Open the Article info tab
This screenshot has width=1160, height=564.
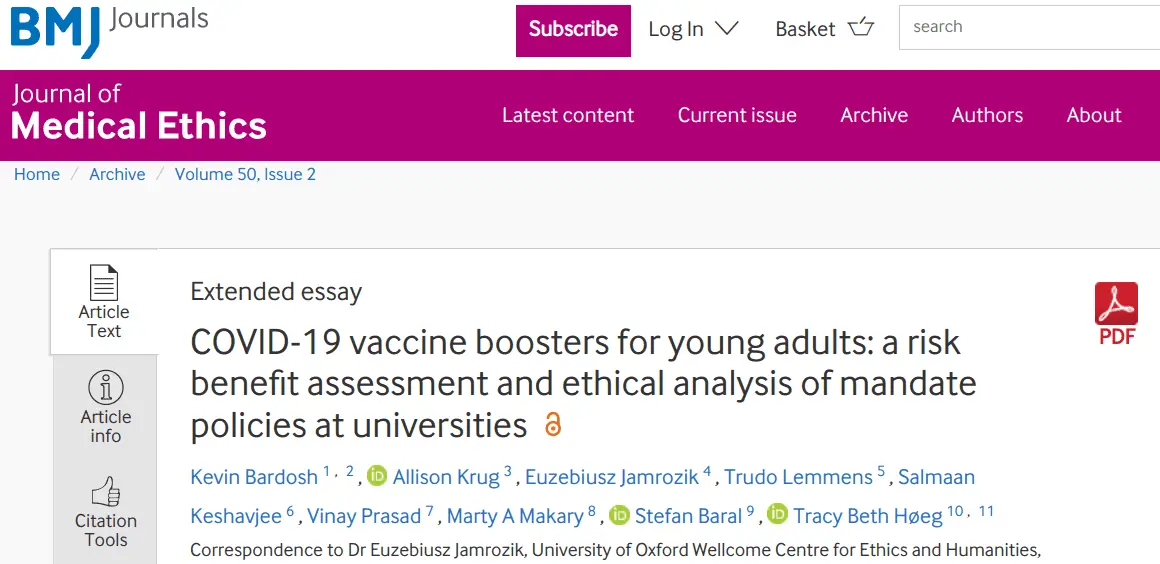105,407
